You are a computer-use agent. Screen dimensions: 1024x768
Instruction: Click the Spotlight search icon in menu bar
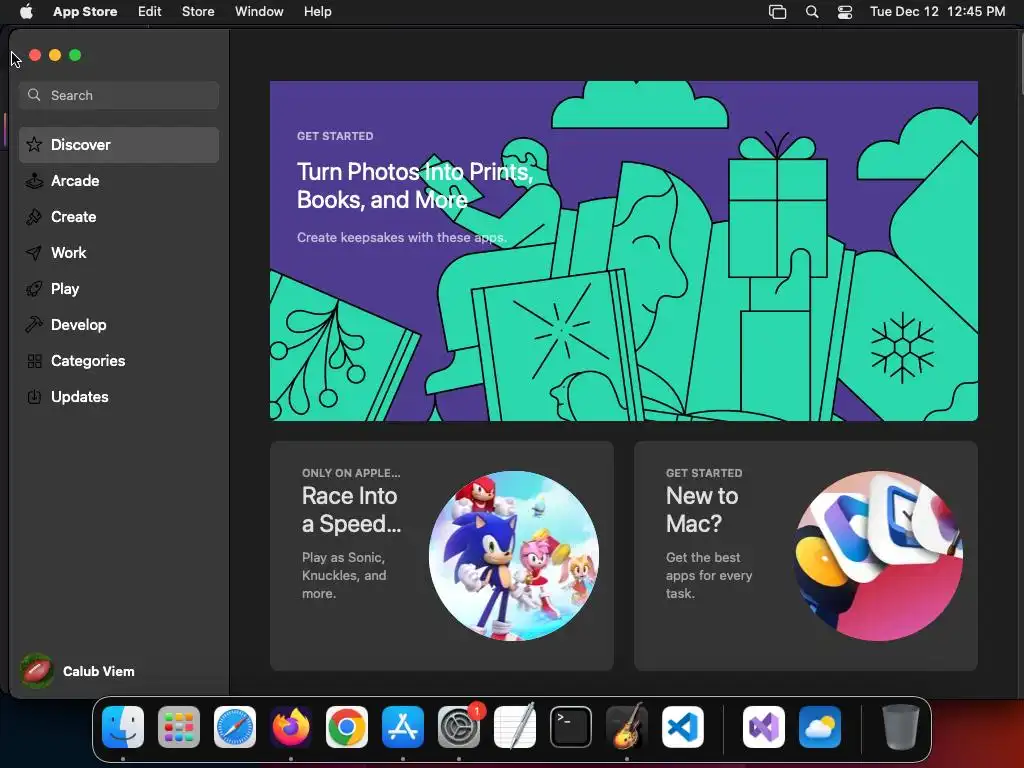point(812,12)
